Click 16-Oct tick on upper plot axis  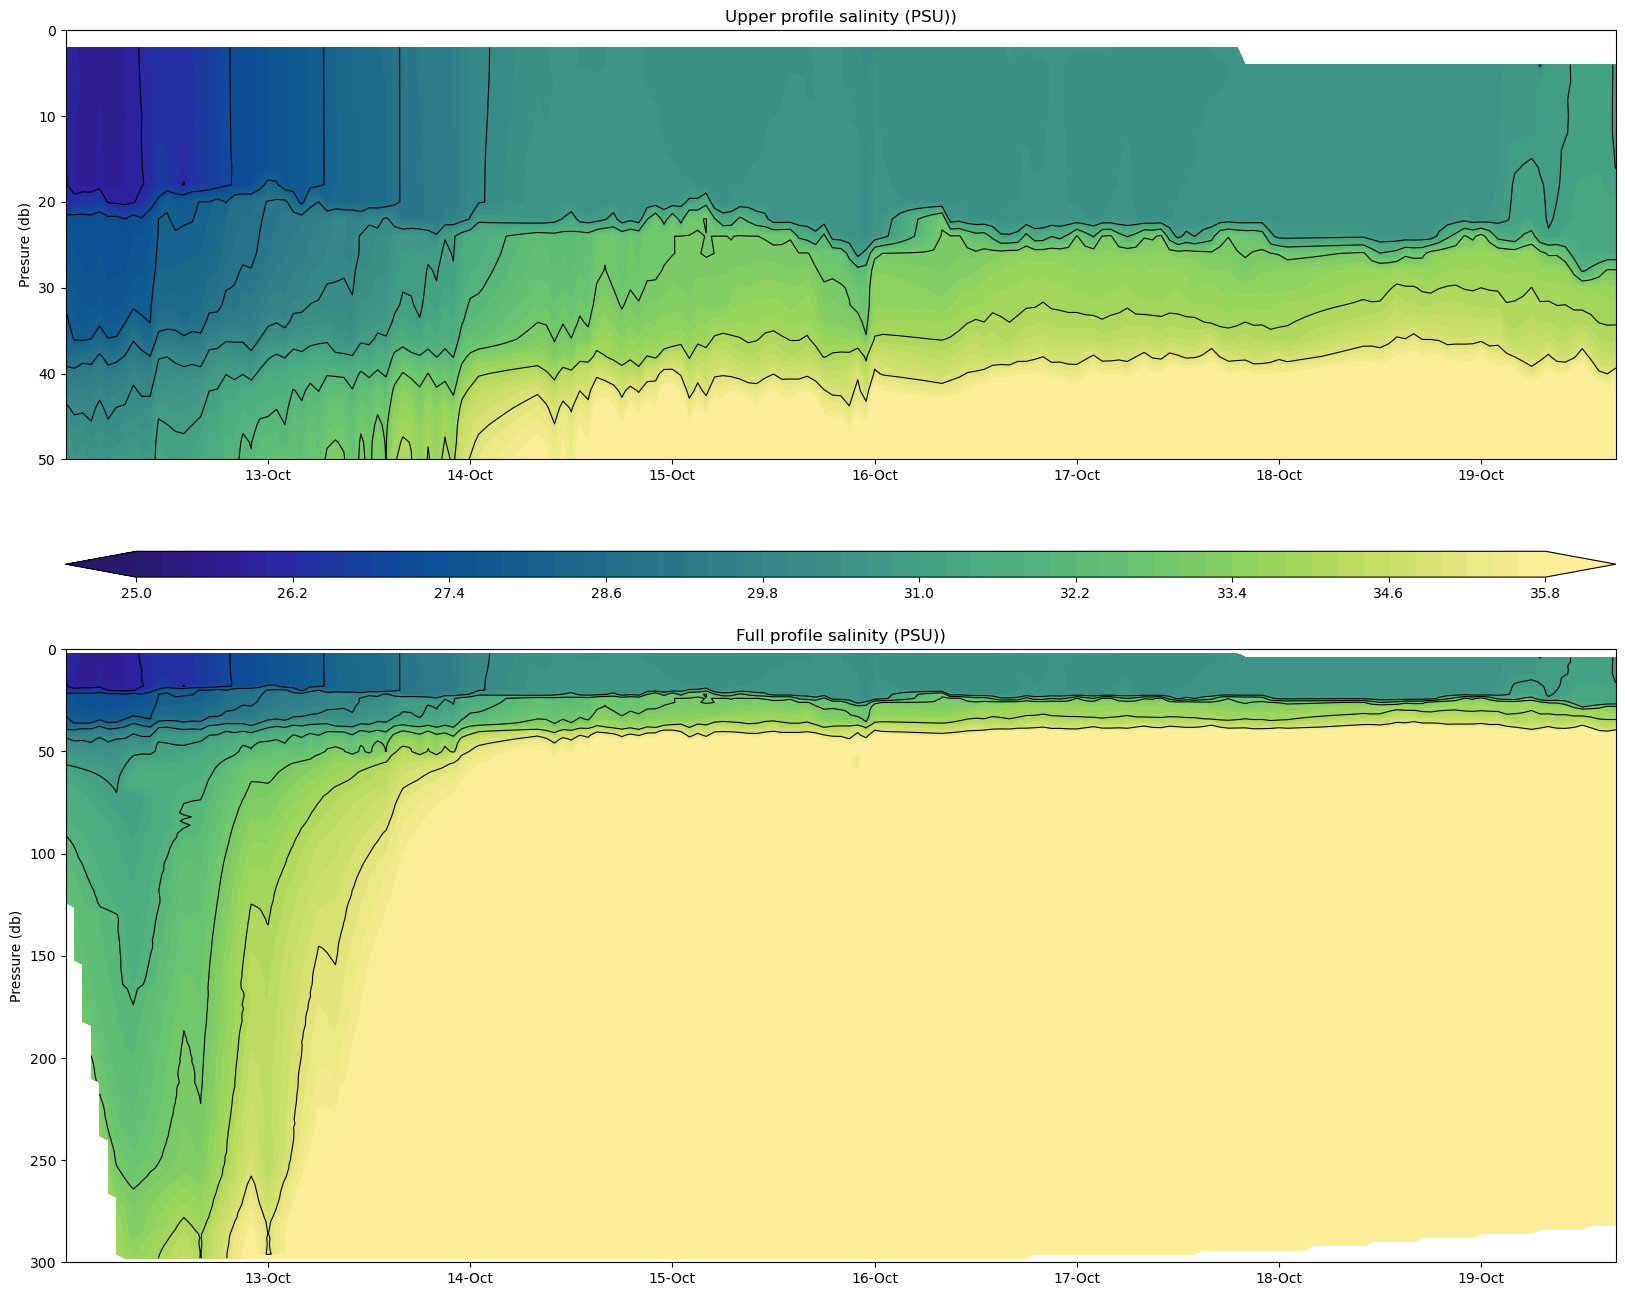874,475
